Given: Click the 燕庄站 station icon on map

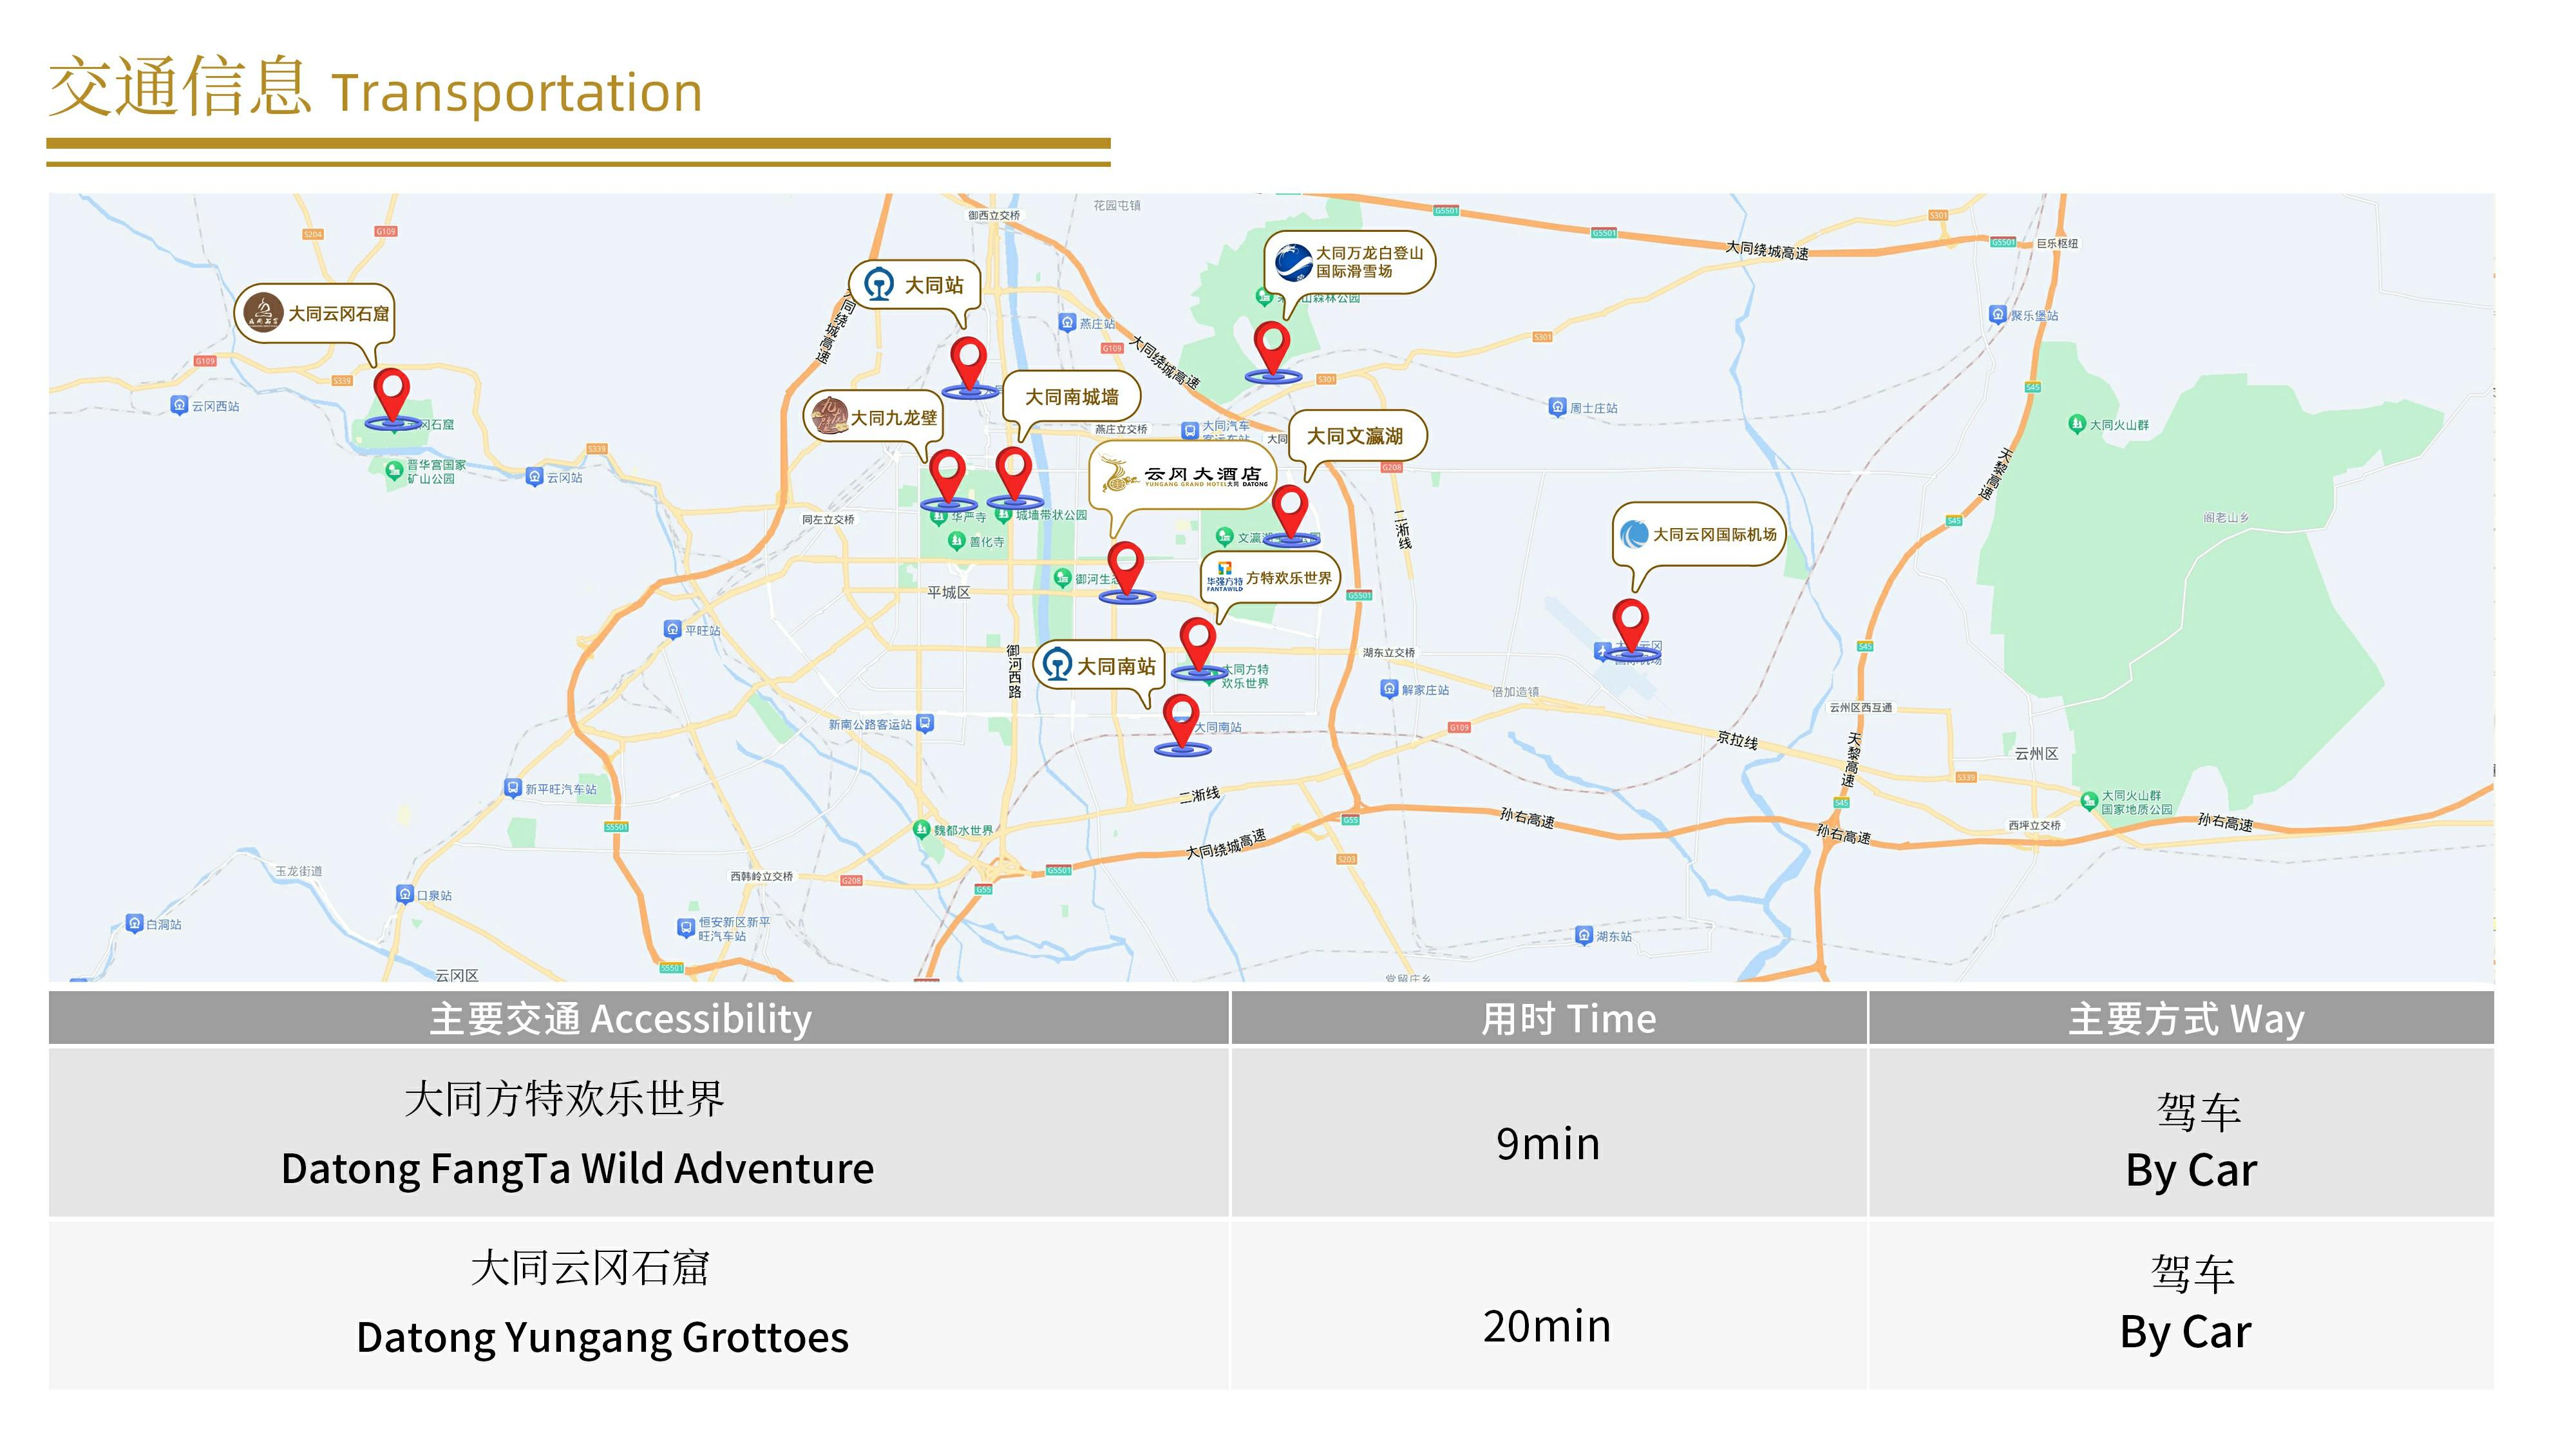Looking at the screenshot, I should pos(1067,323).
